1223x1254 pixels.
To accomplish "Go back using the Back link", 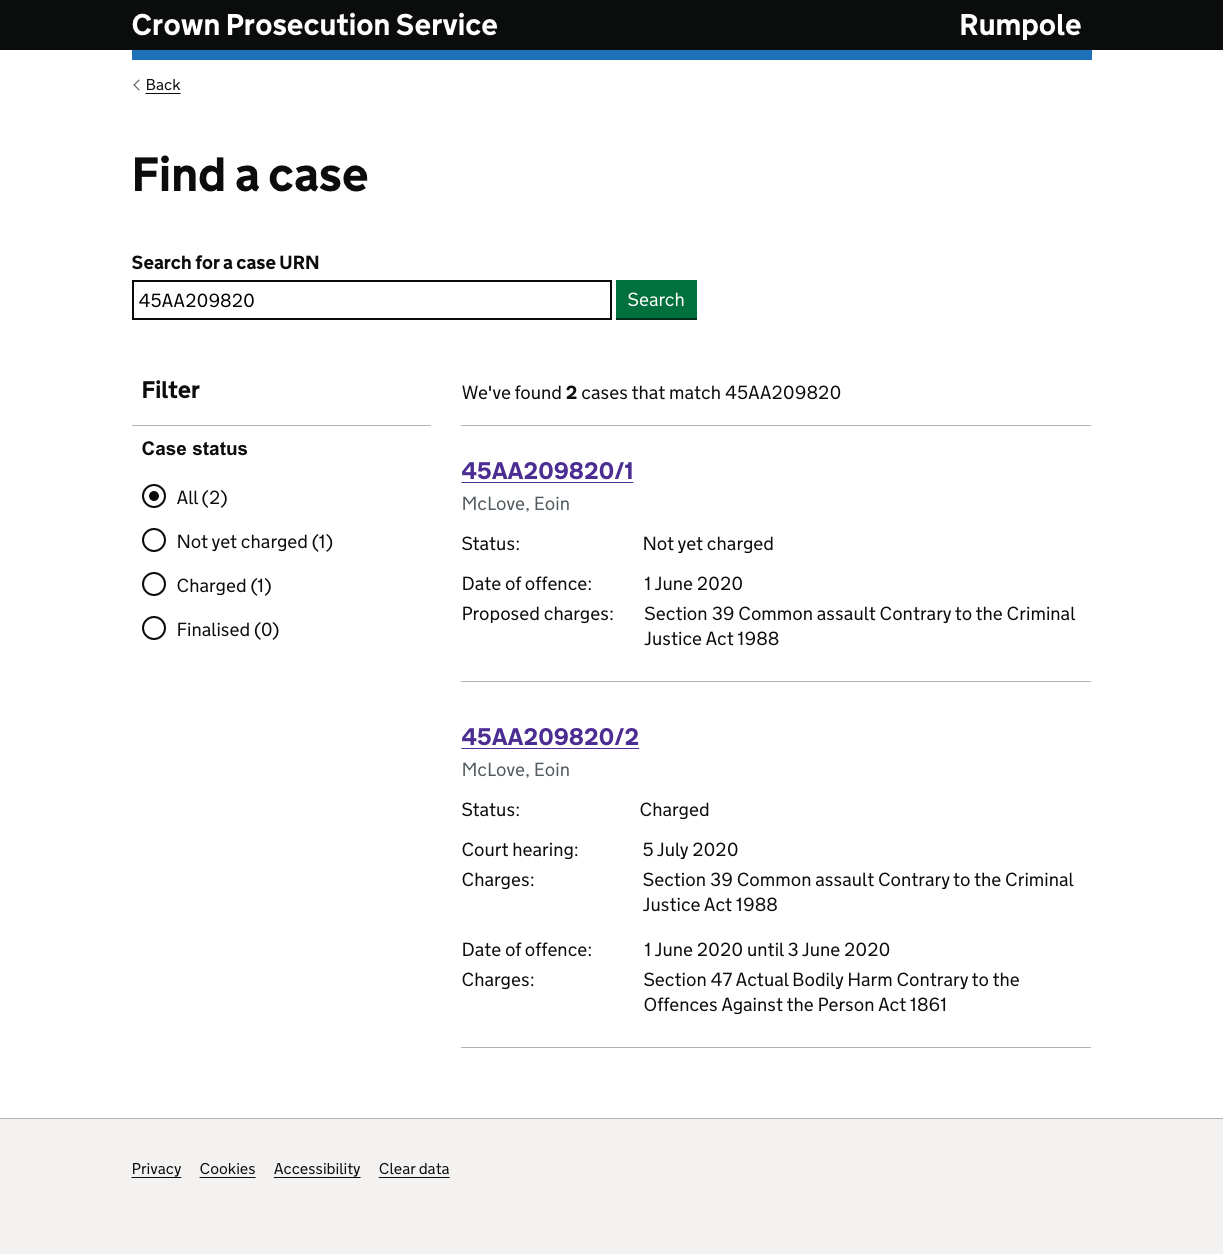I will pos(163,85).
